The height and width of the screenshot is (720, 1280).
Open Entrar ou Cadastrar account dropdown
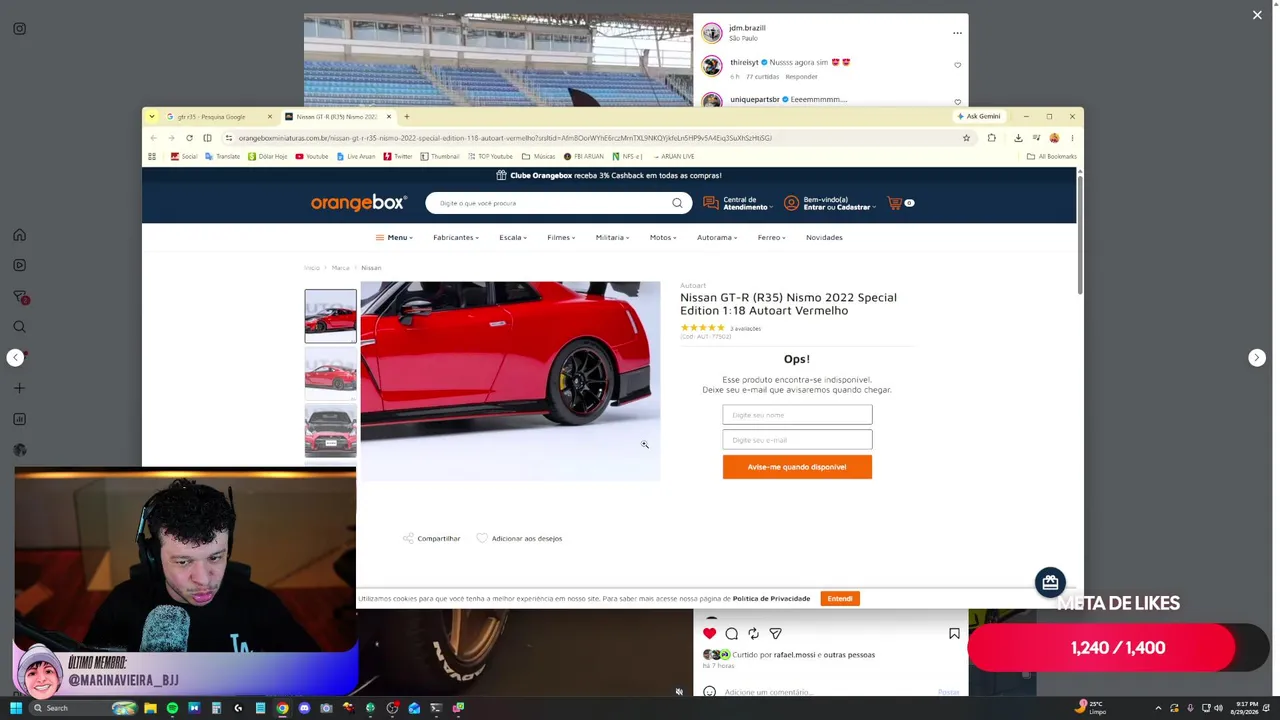[x=830, y=203]
